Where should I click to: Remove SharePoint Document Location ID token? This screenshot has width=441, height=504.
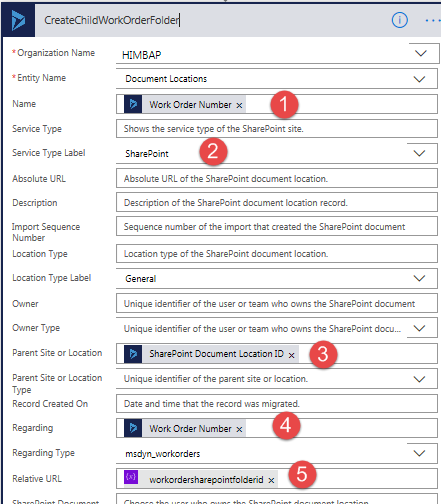(x=291, y=355)
